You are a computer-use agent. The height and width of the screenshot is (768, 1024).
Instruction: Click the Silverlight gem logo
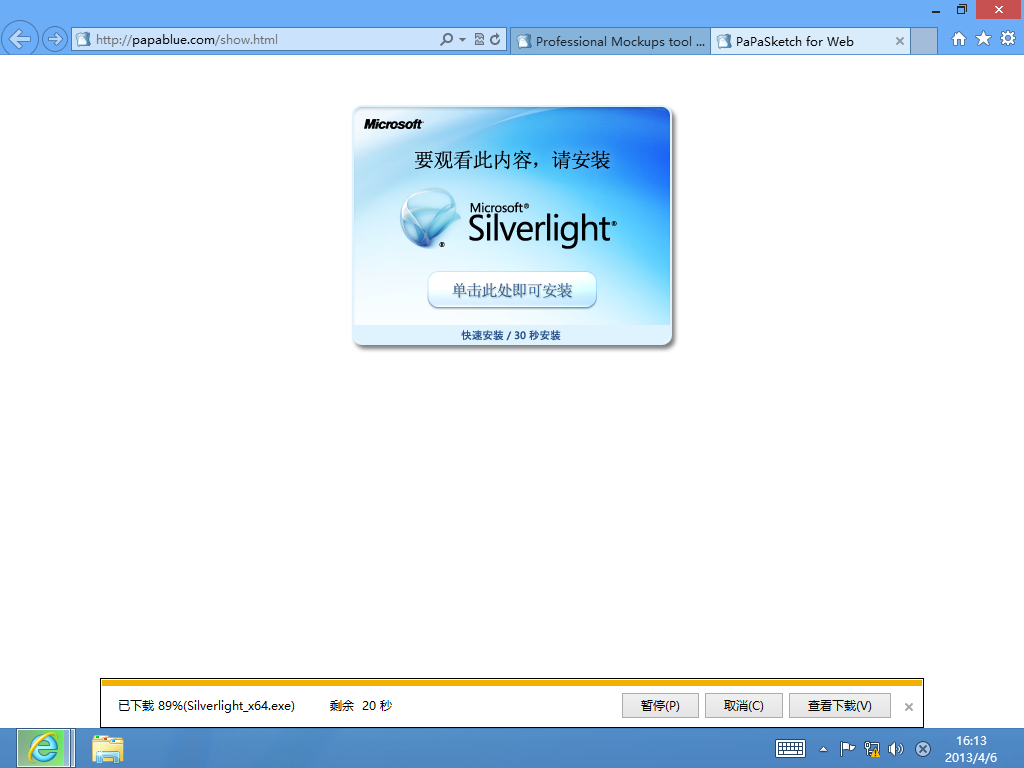coord(428,218)
